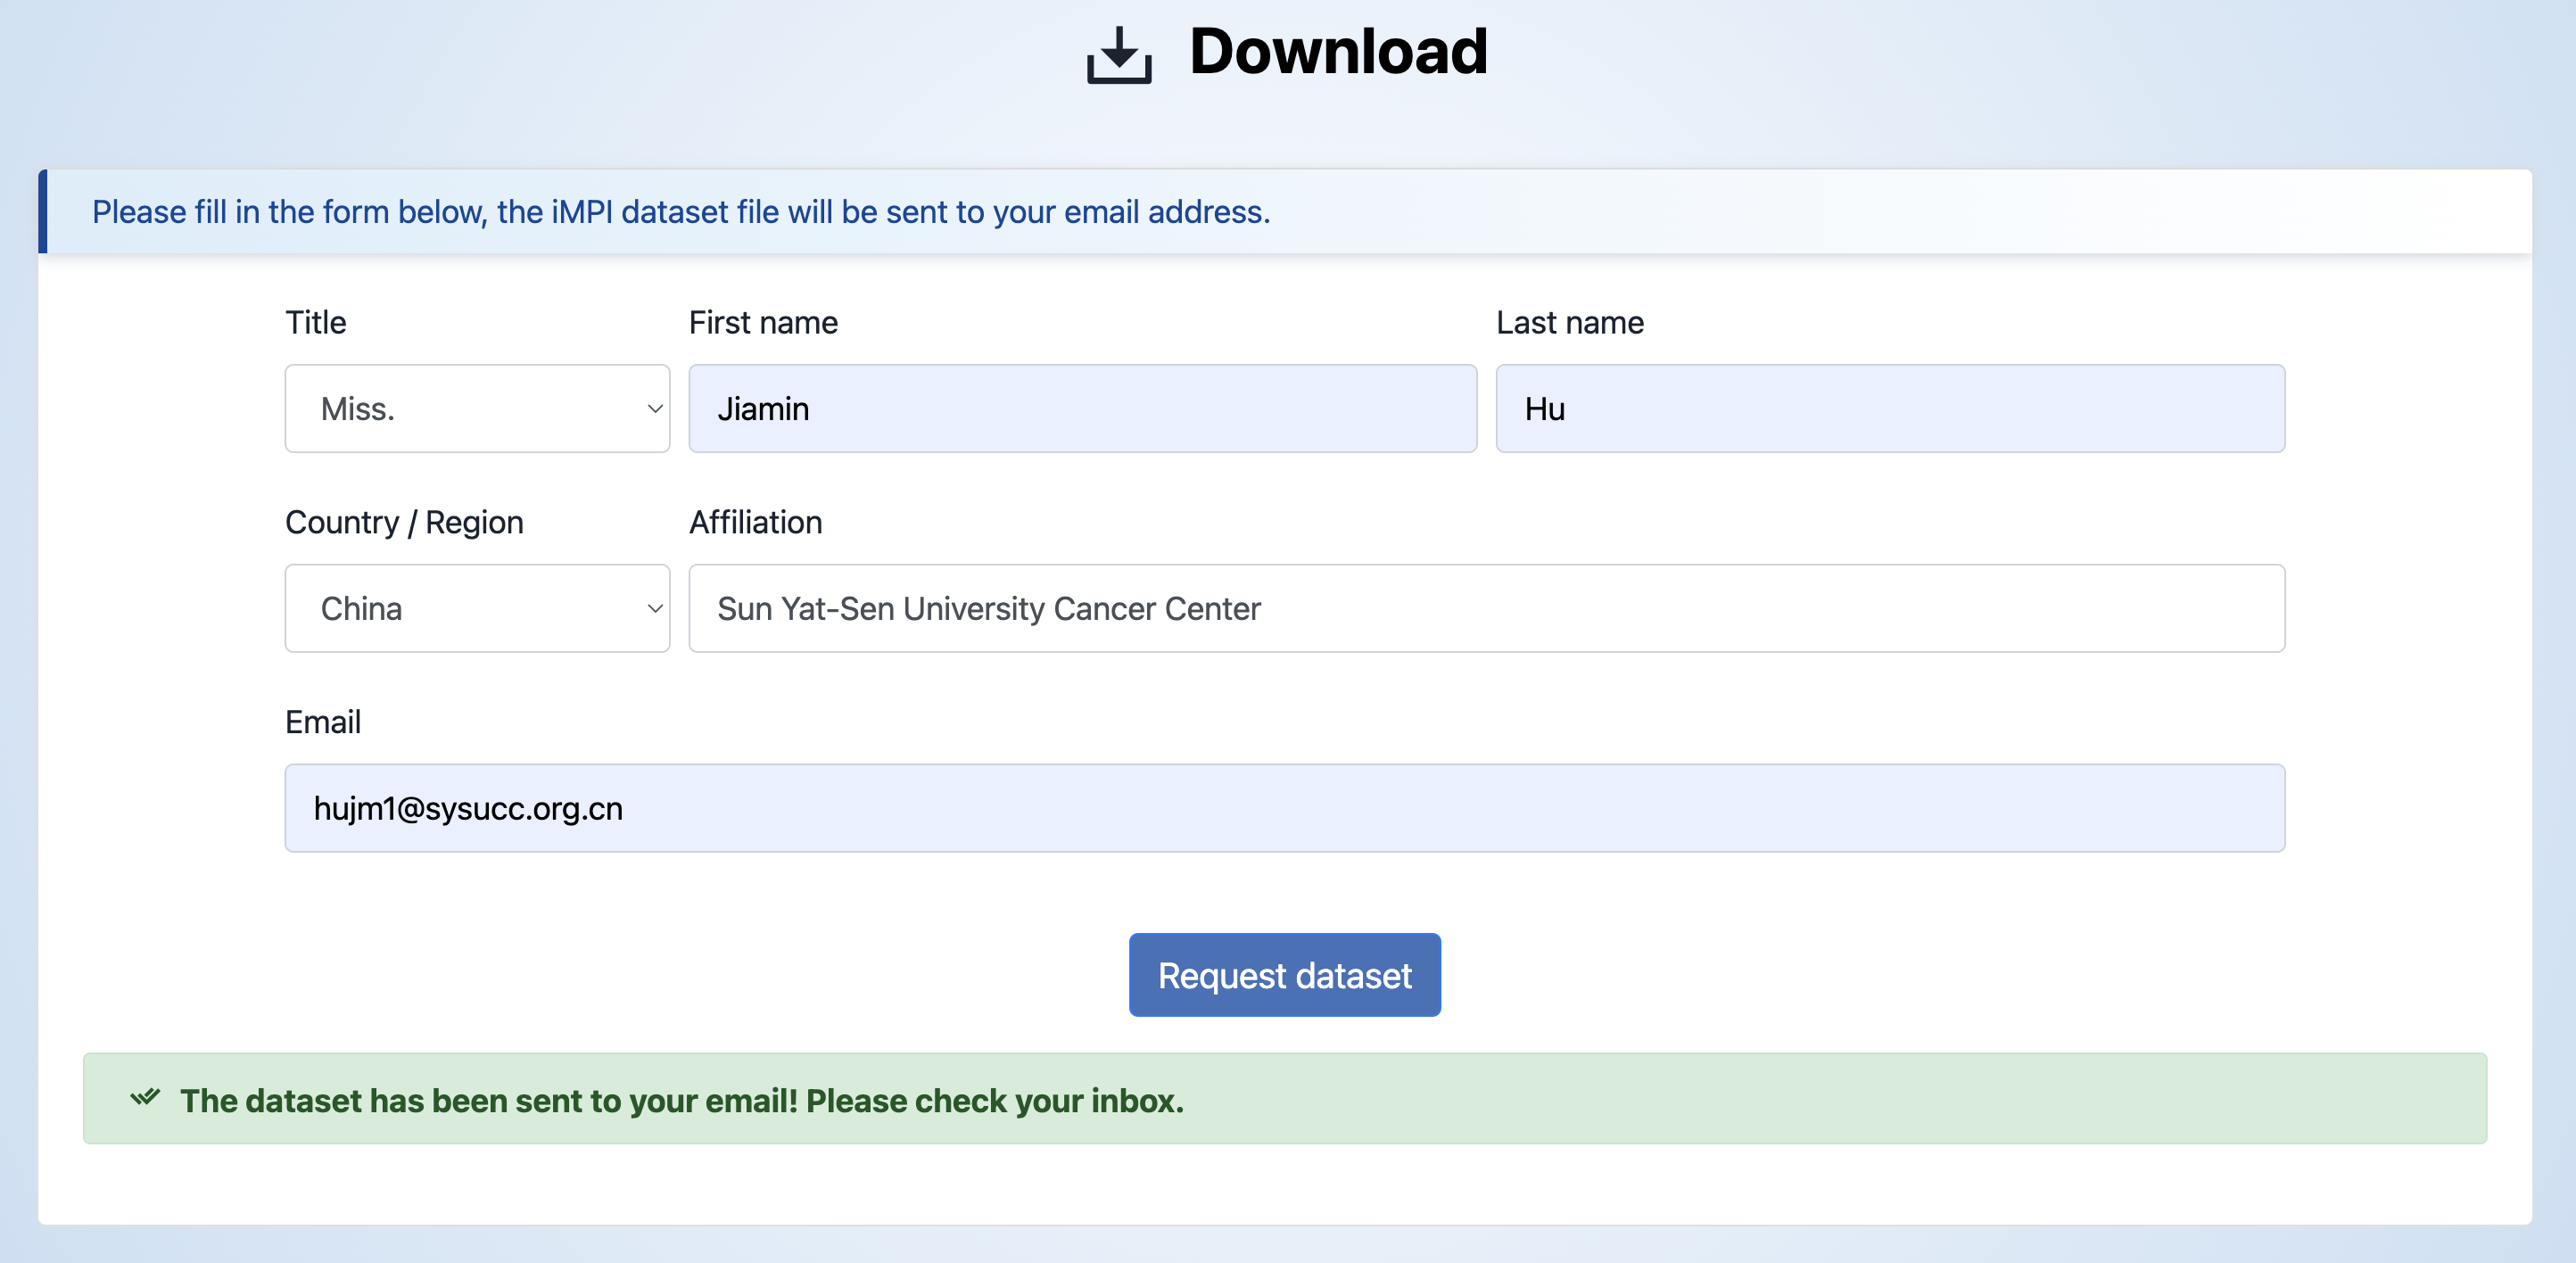Select the First name field containing Jiamin
The width and height of the screenshot is (2576, 1263).
click(1082, 408)
